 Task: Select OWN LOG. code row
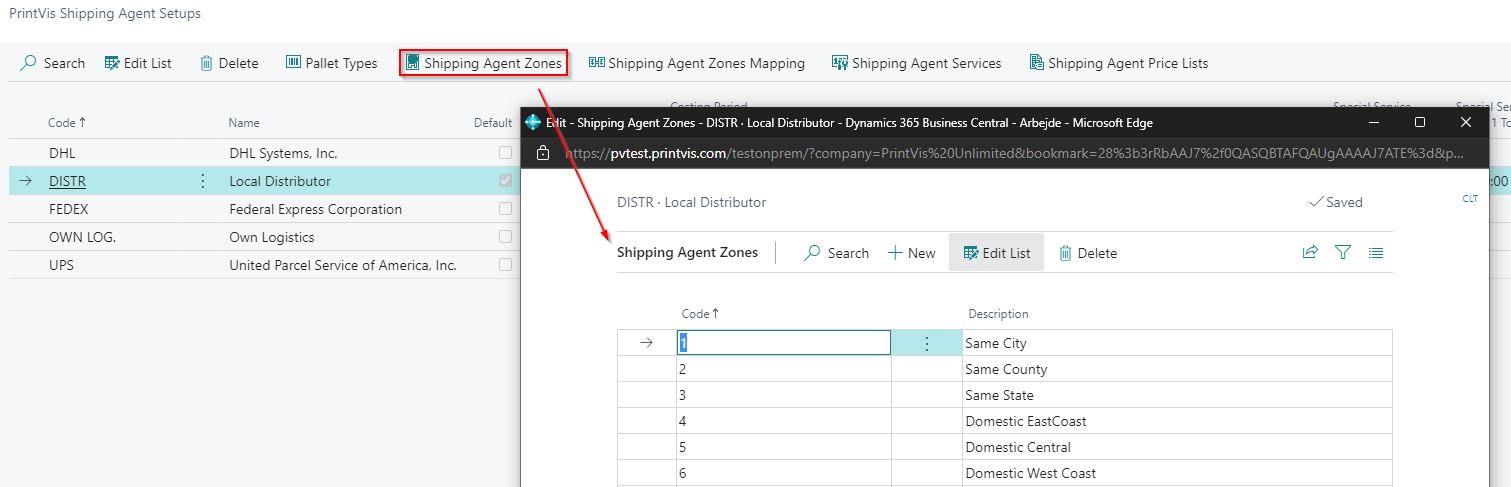click(83, 237)
